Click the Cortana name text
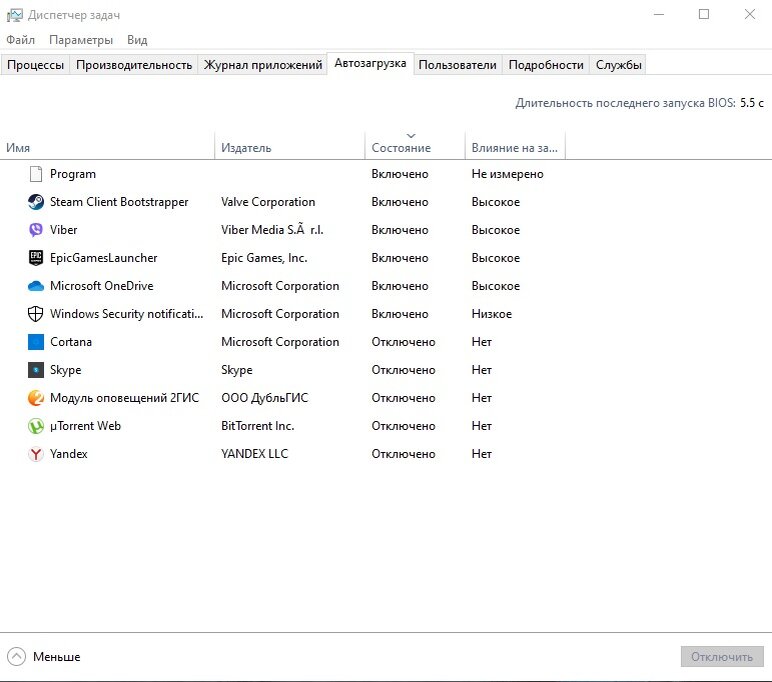The image size is (772, 682). click(71, 342)
